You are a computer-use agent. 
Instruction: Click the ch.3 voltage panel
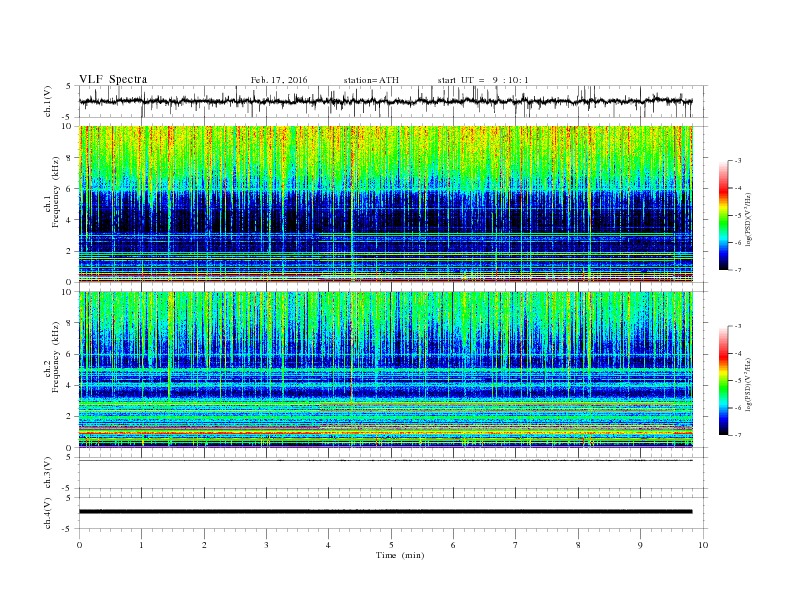coord(393,473)
